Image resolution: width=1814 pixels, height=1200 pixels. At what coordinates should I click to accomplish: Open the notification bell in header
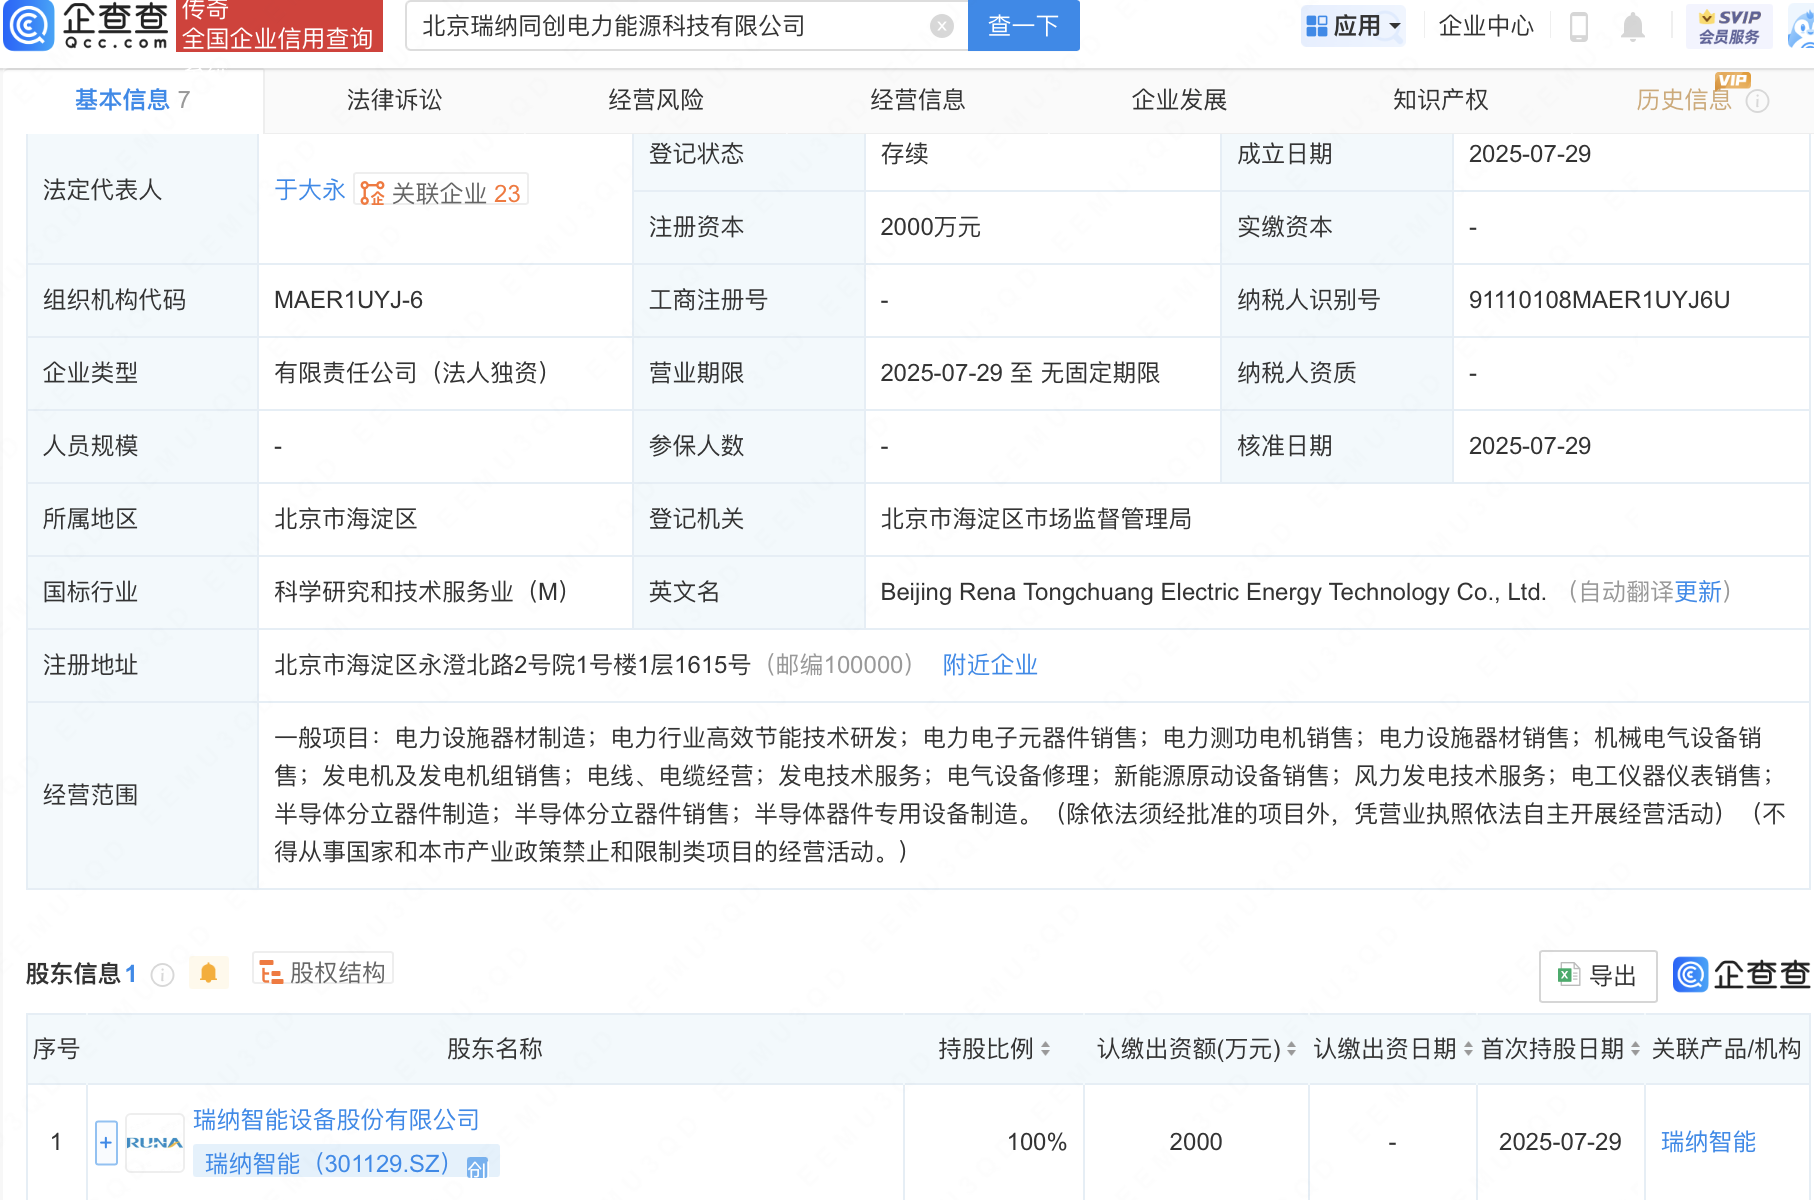pyautogui.click(x=1632, y=26)
